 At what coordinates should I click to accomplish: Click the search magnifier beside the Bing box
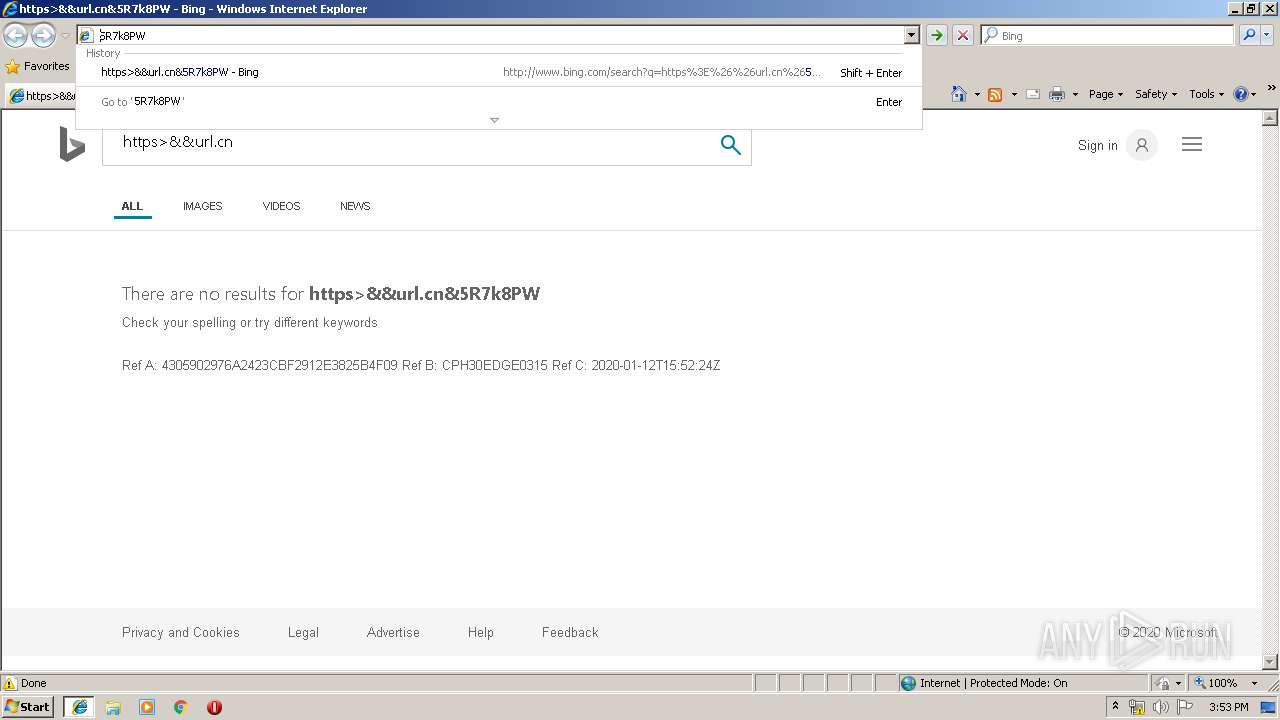1248,35
